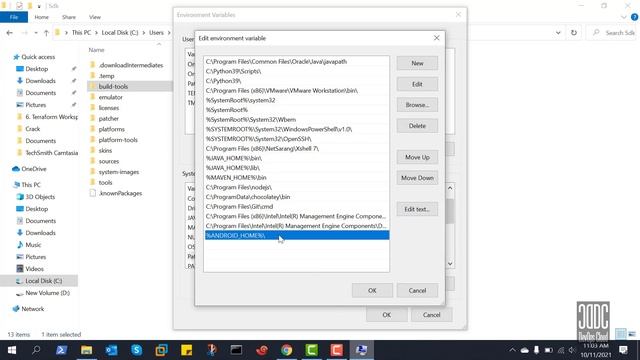Select the C:\Program Files\Git\cmd entry

coord(297,207)
